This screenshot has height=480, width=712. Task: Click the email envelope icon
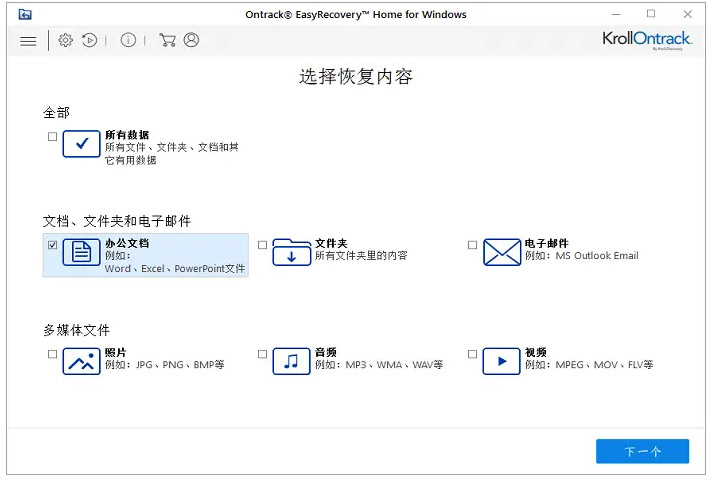(x=502, y=252)
